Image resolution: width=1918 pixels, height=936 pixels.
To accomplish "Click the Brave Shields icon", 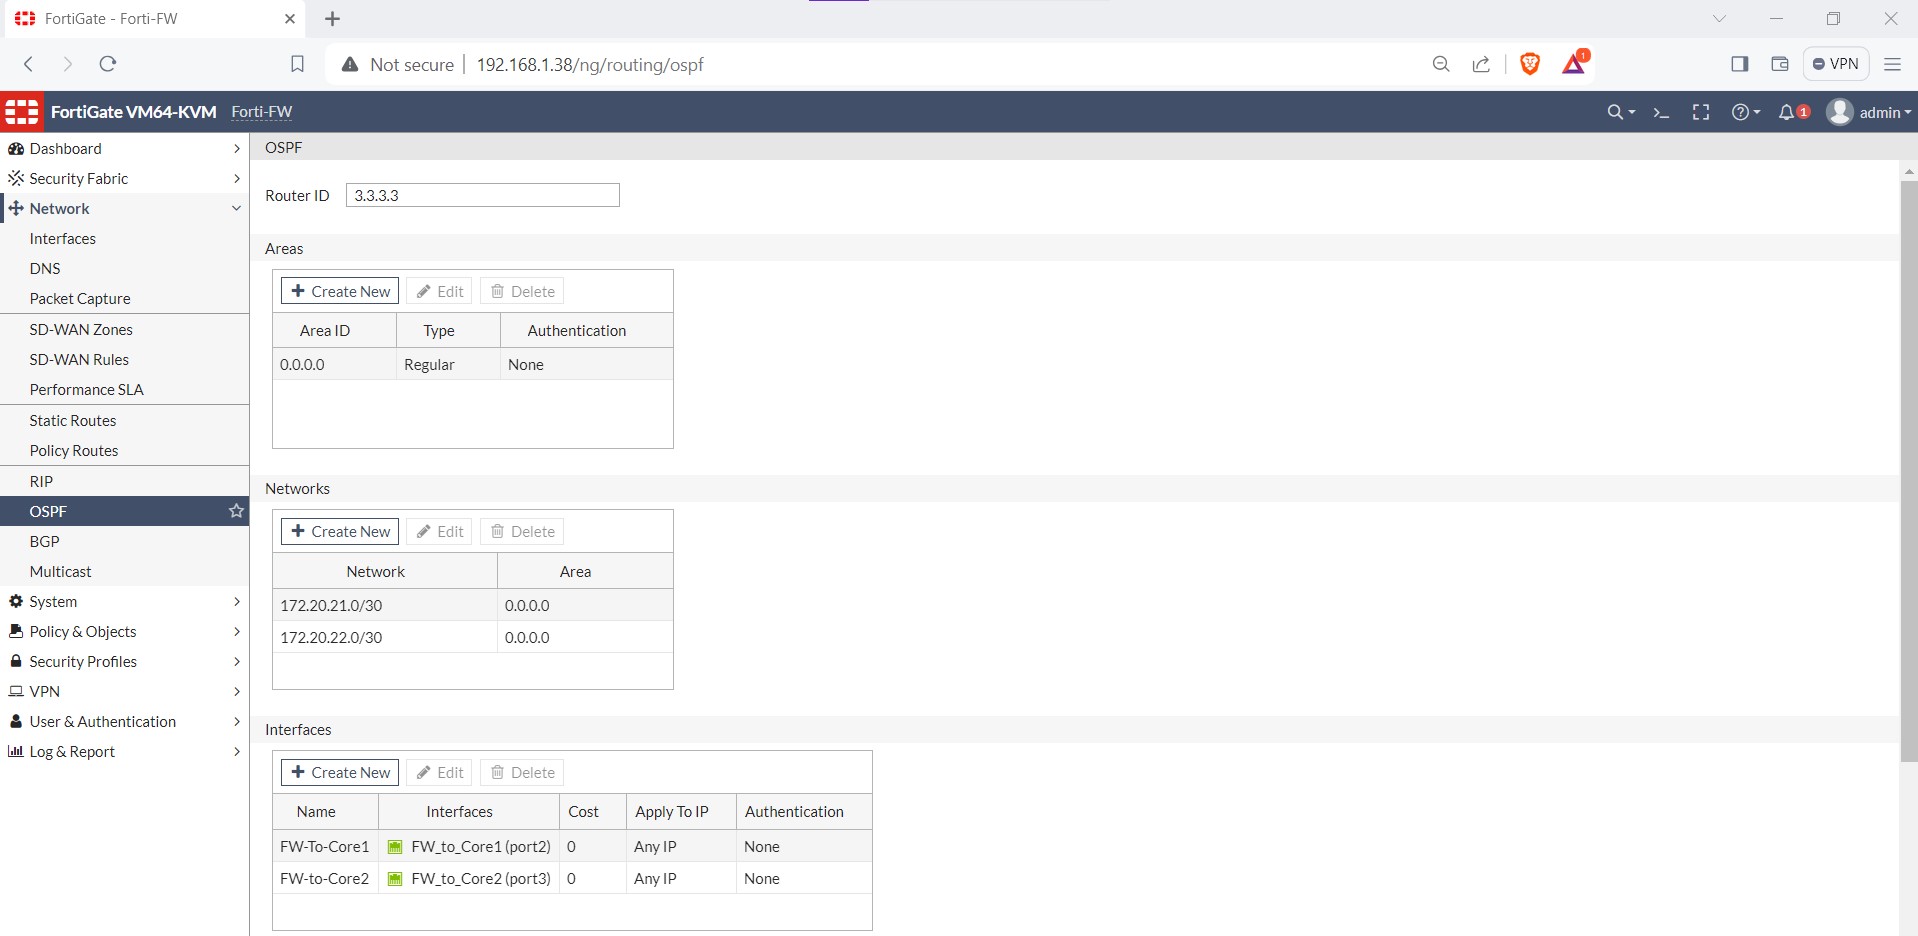I will [x=1529, y=64].
